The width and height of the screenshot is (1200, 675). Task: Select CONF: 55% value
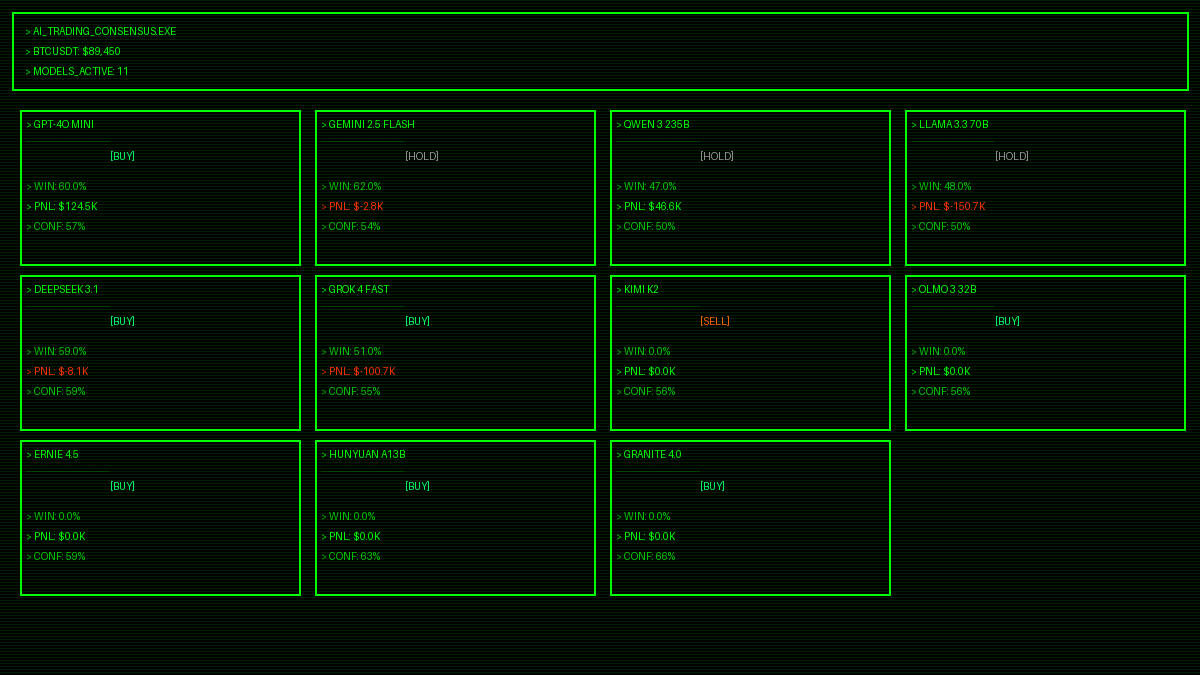tap(351, 391)
